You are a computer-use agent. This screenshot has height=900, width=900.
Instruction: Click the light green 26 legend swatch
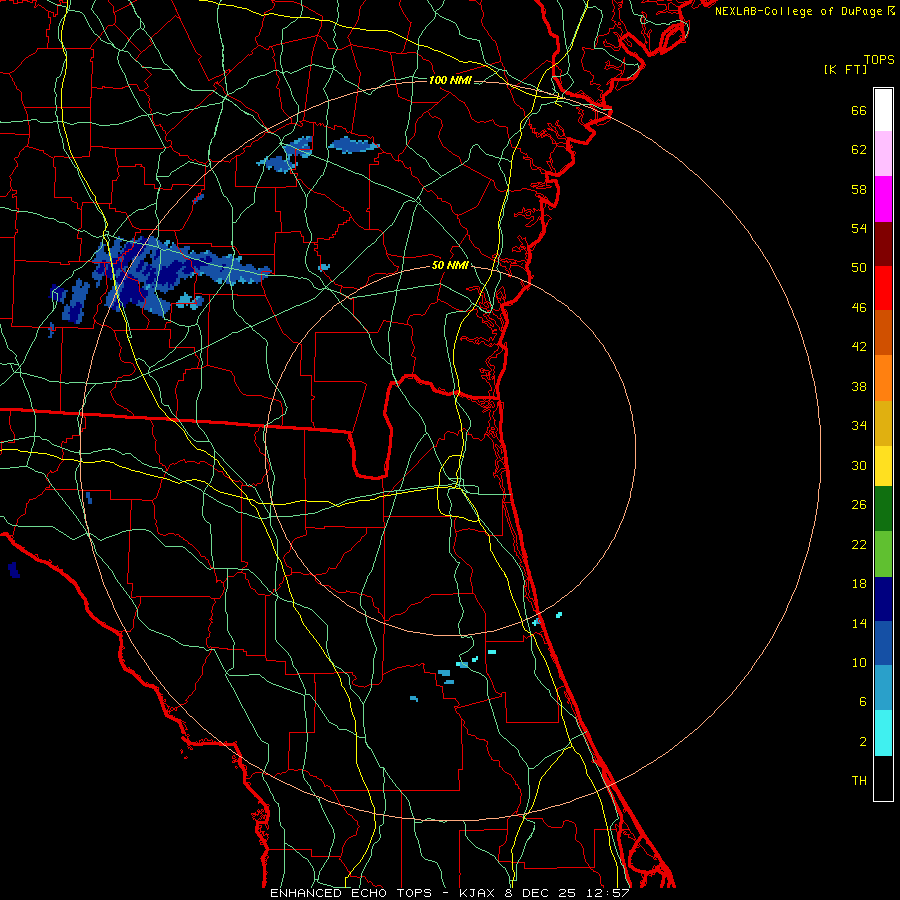coord(883,554)
